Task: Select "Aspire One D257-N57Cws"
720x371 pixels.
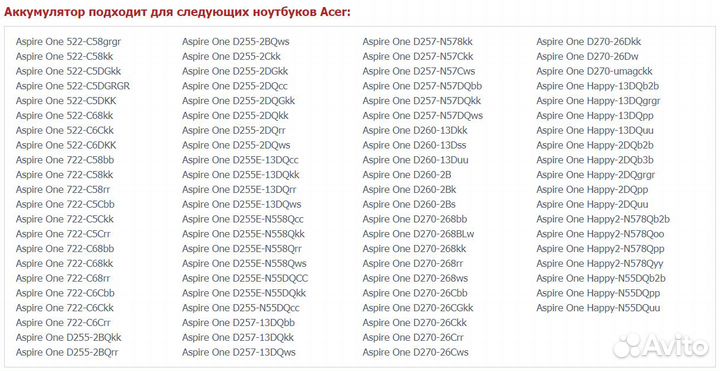Action: (419, 71)
